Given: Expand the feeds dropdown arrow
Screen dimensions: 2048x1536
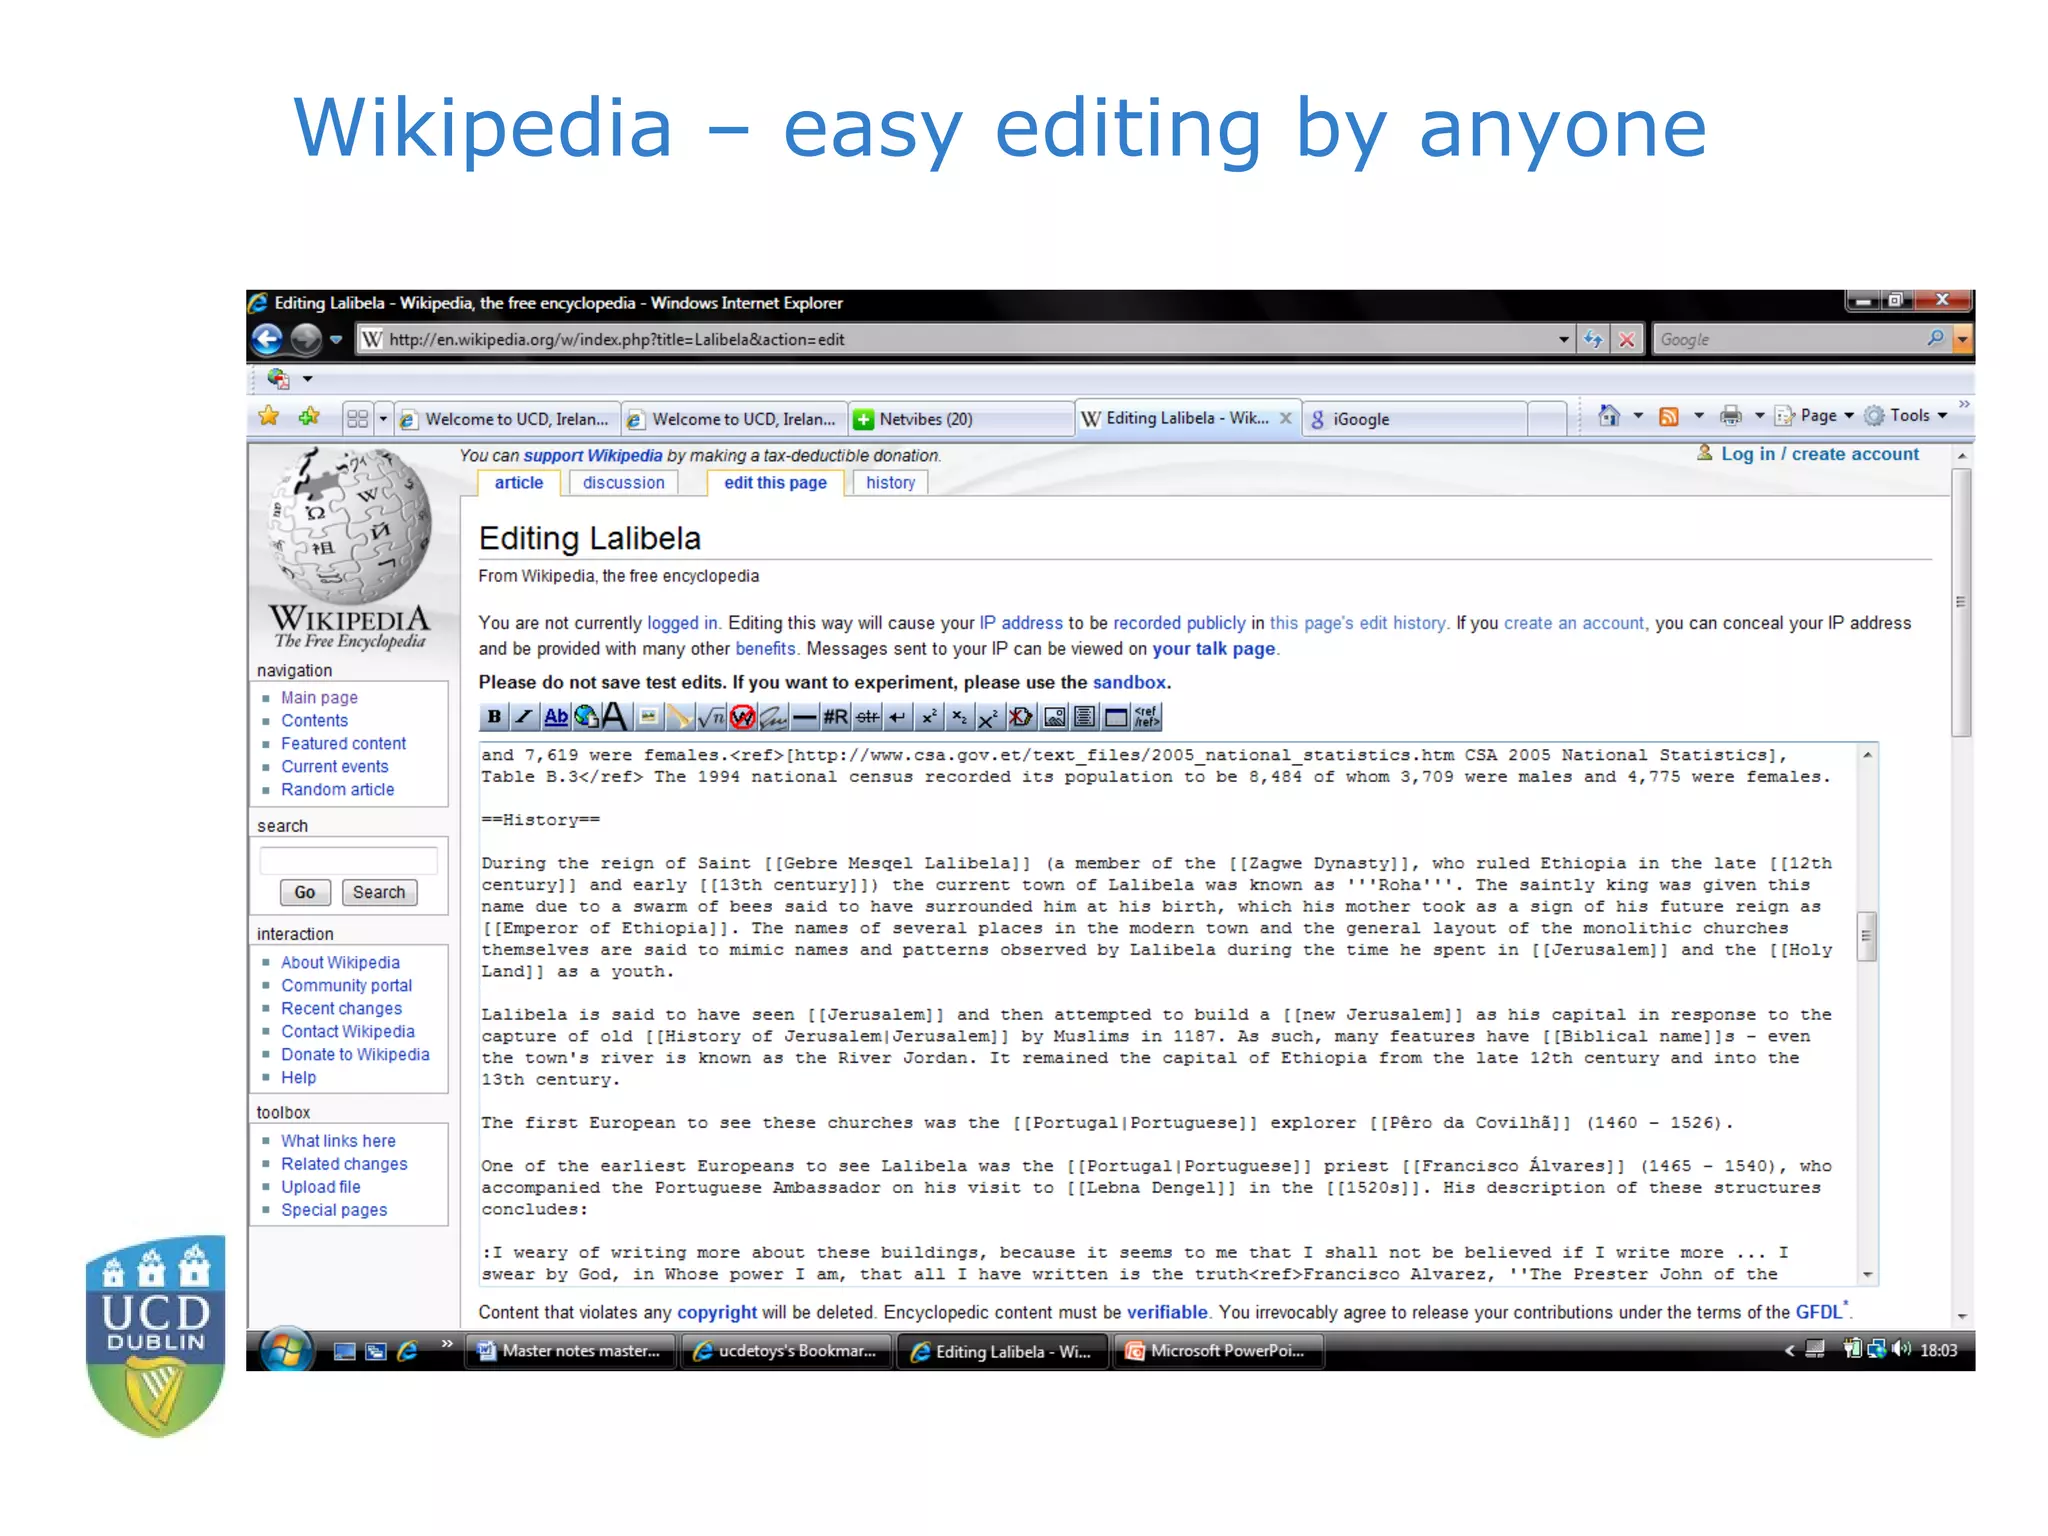Looking at the screenshot, I should pos(1699,415).
